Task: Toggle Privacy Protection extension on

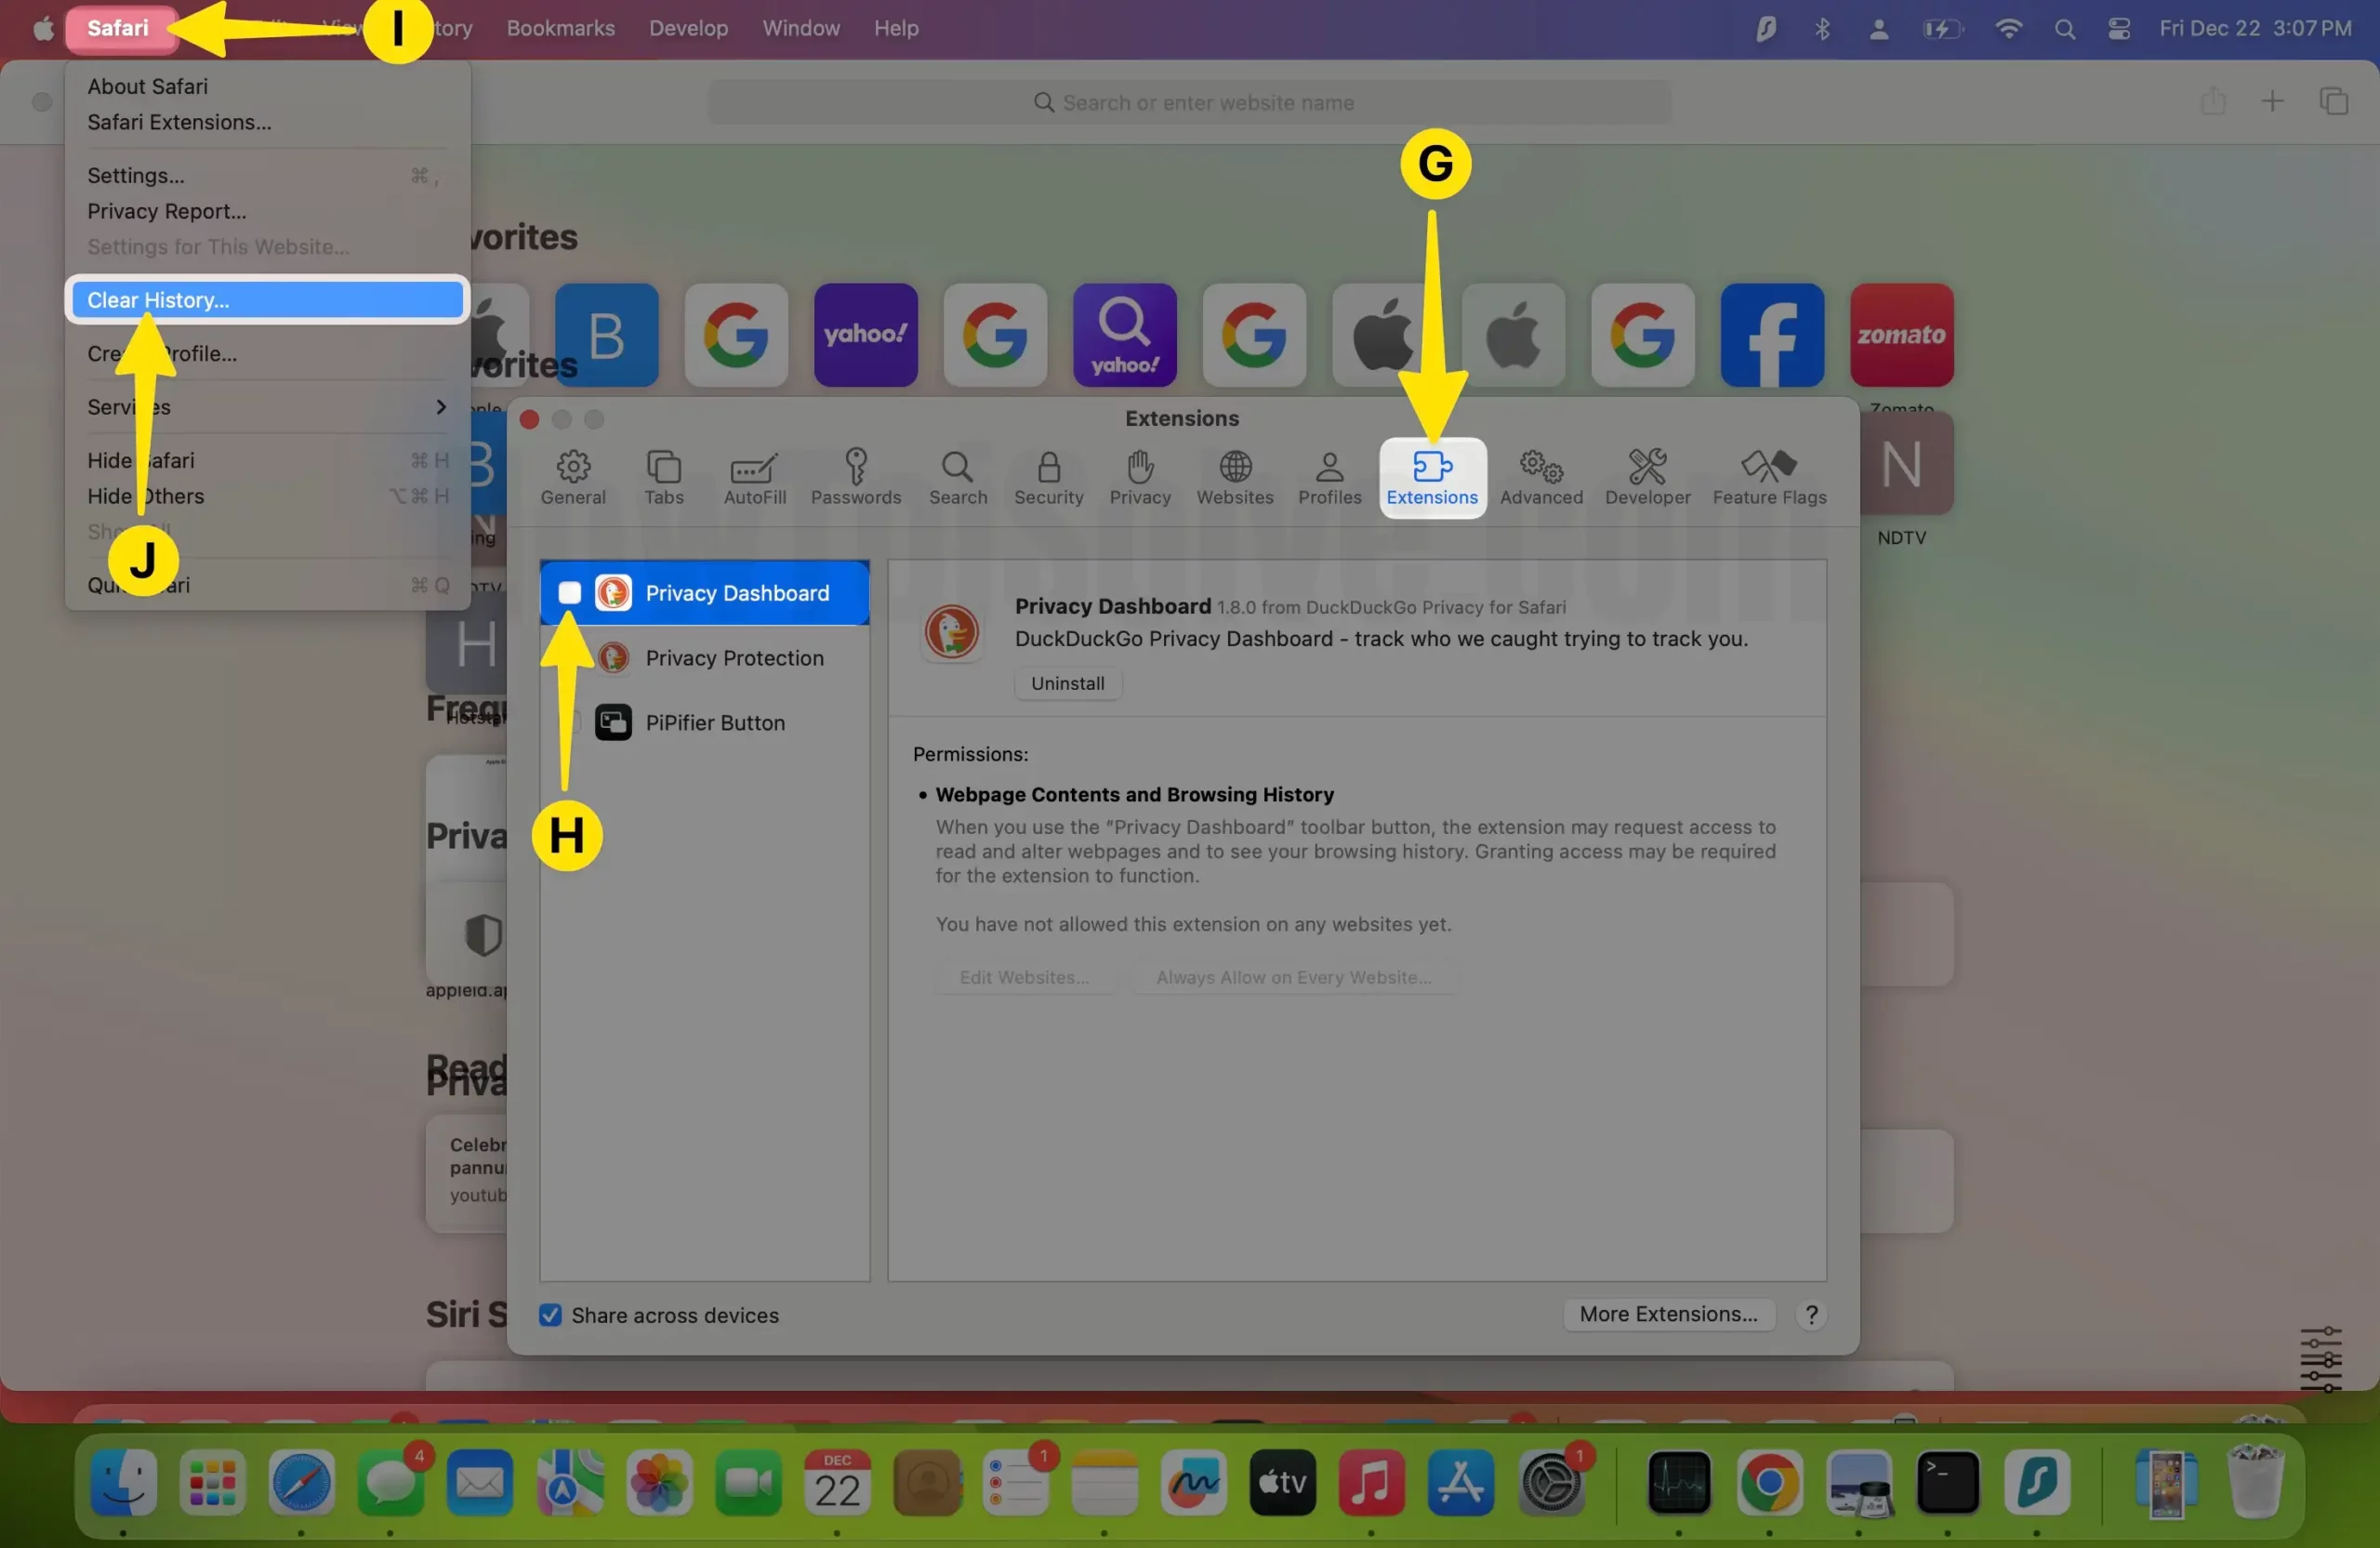Action: tap(569, 656)
